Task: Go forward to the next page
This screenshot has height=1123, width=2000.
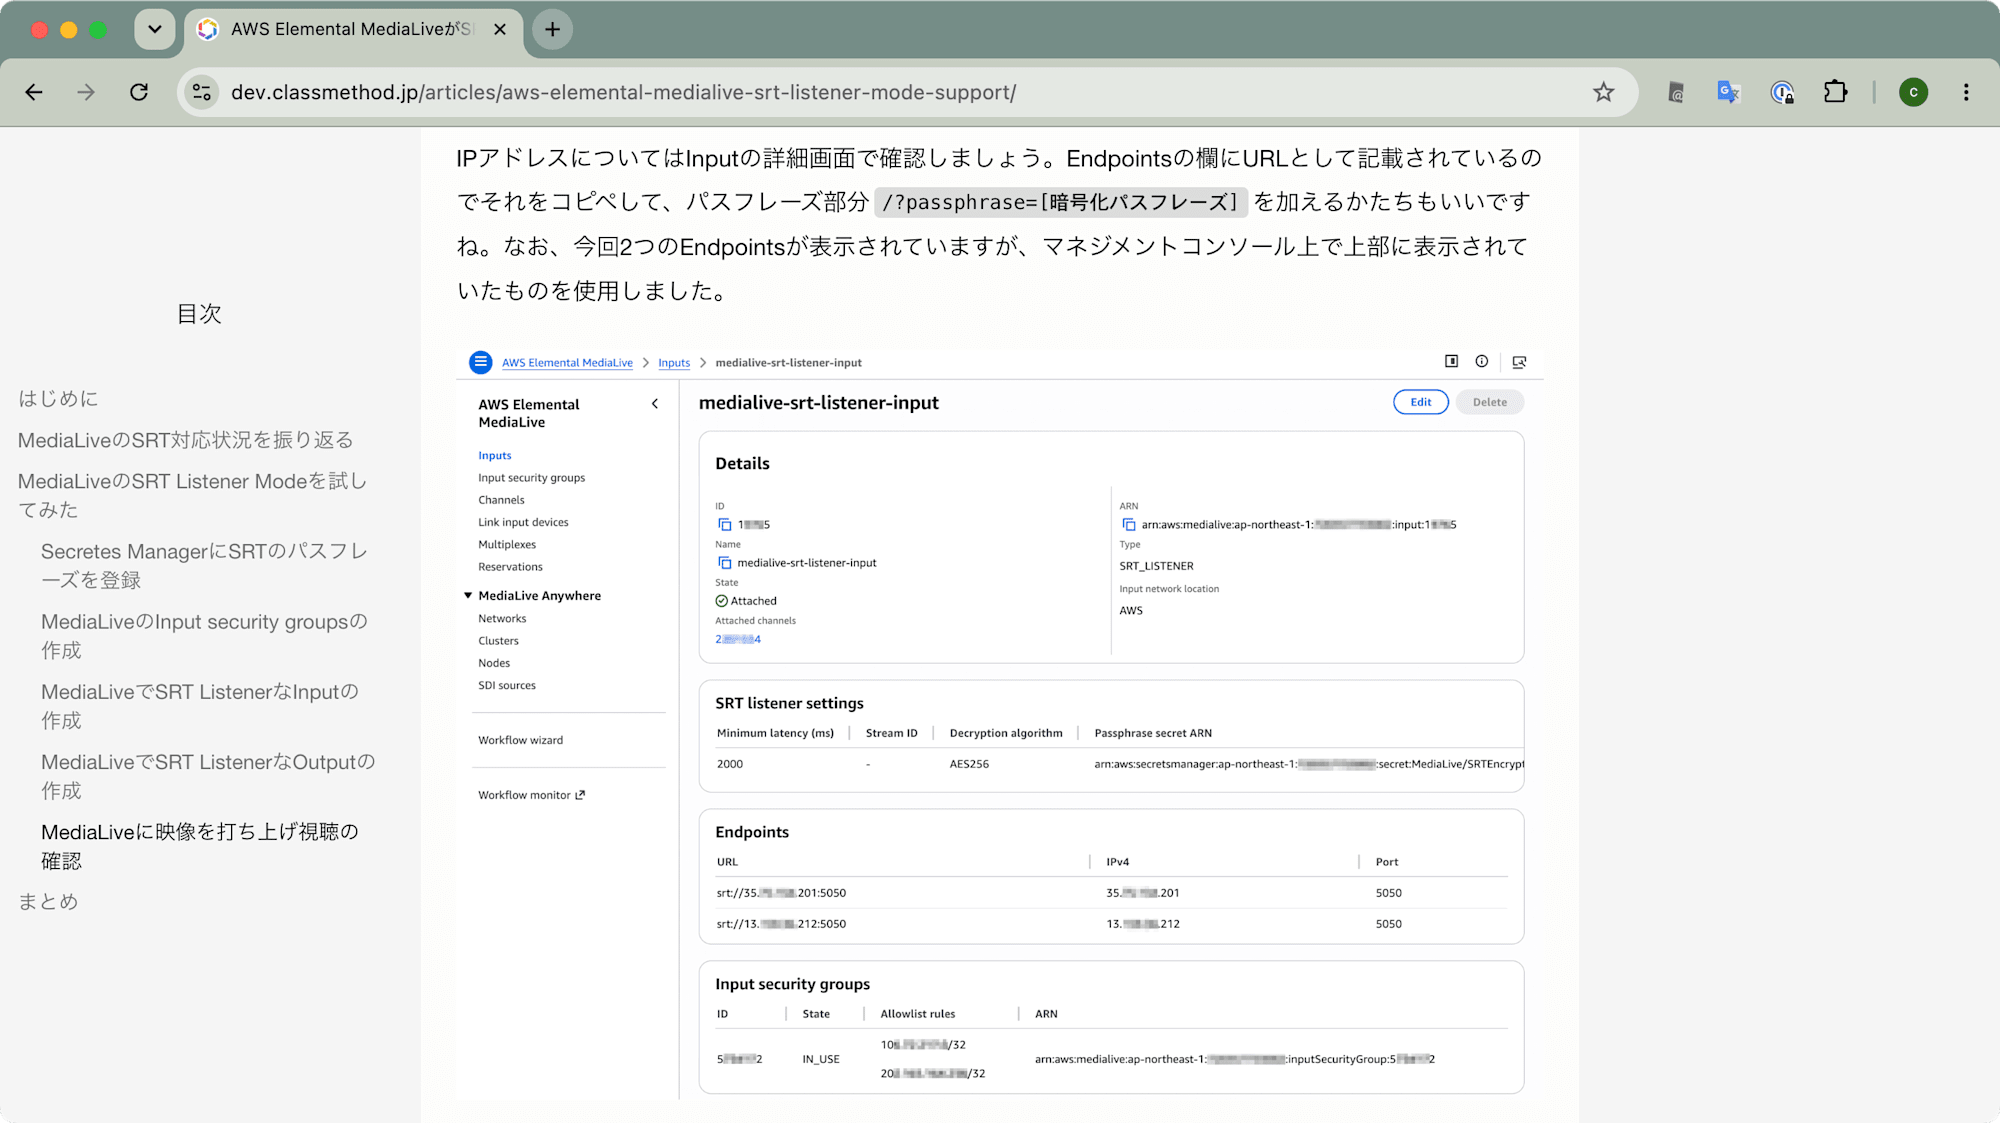Action: (x=86, y=92)
